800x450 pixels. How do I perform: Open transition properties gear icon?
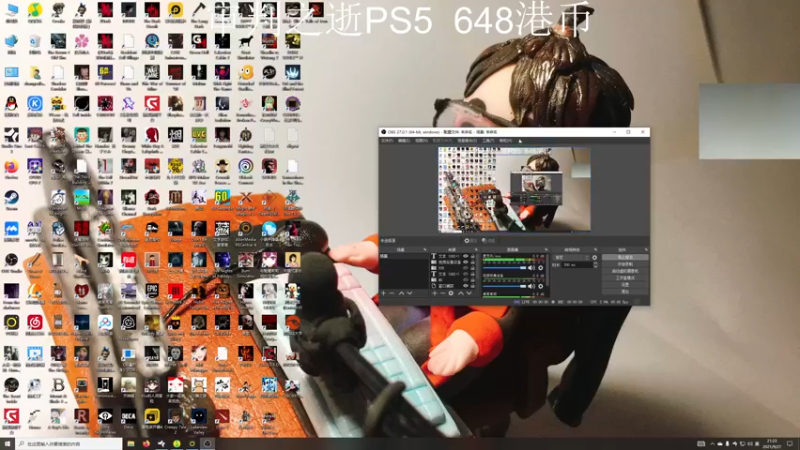(x=594, y=257)
